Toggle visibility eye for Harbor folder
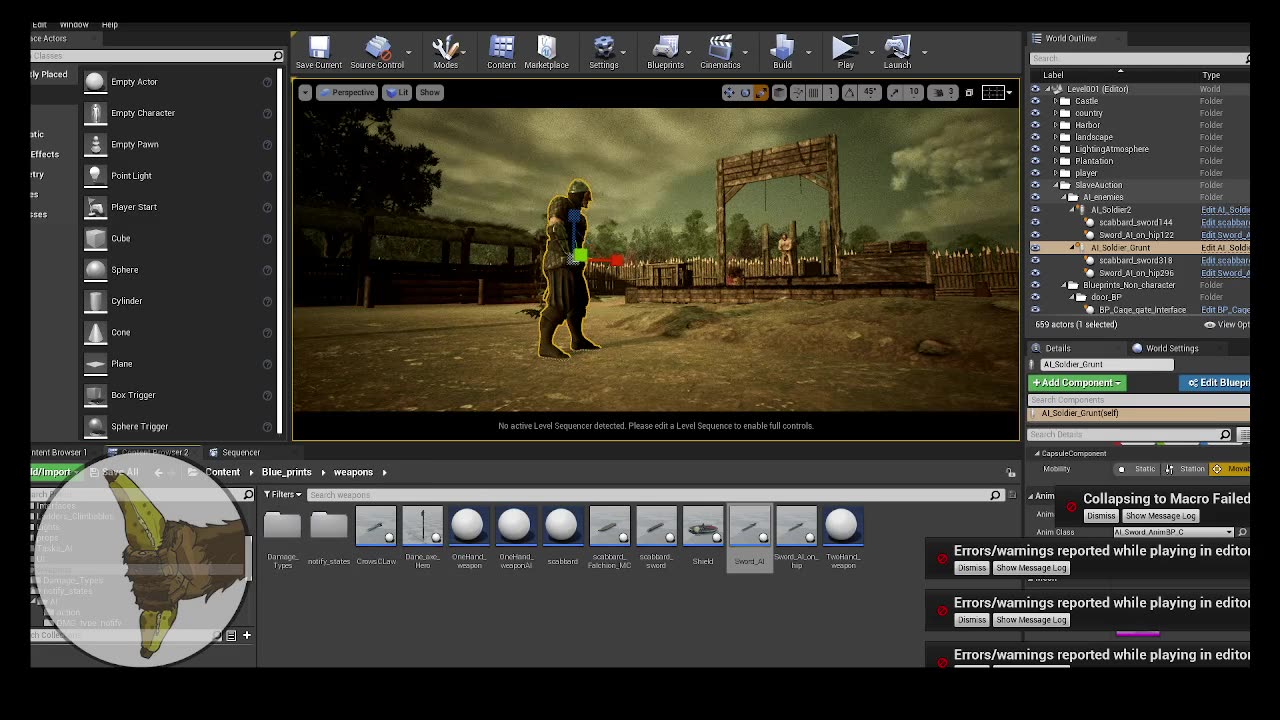Screen dimensions: 1280x720 pos(1035,125)
